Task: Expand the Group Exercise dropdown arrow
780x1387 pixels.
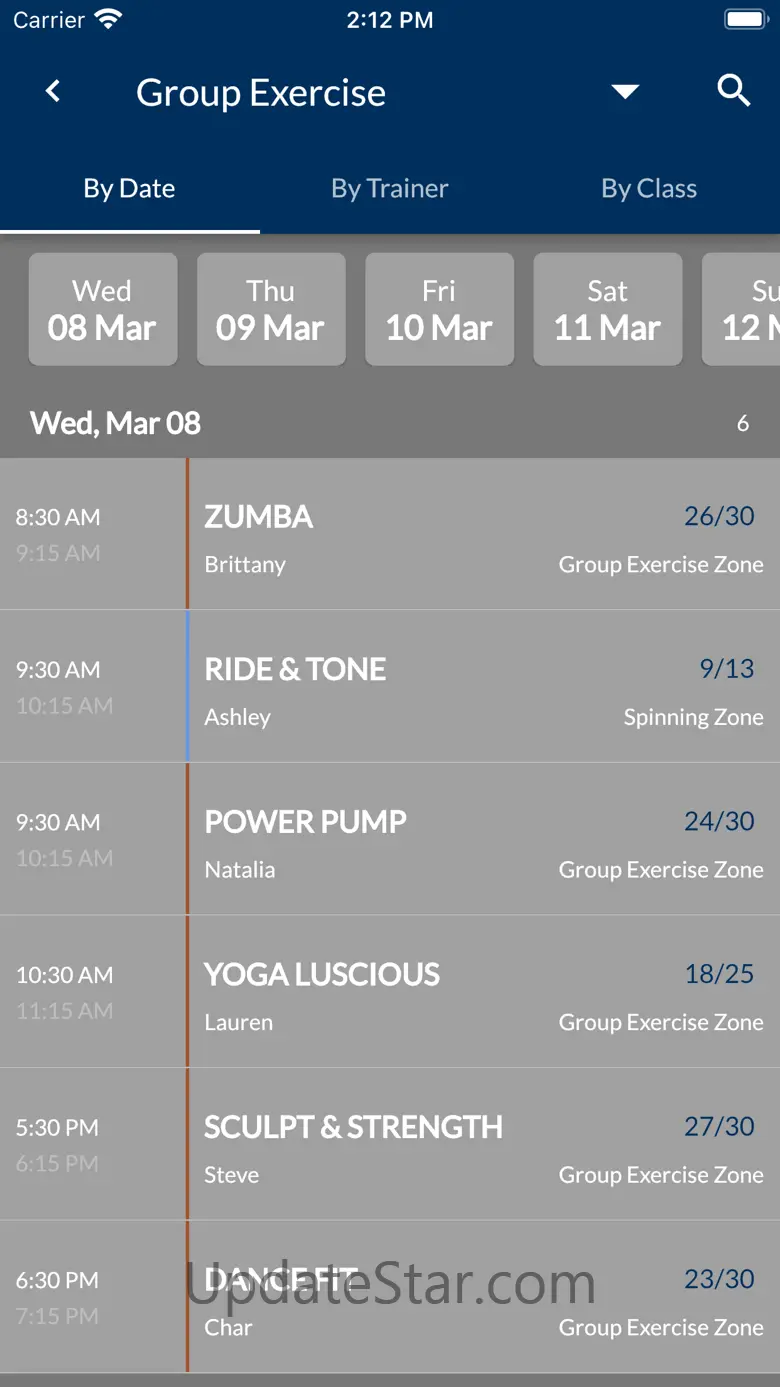Action: 625,92
